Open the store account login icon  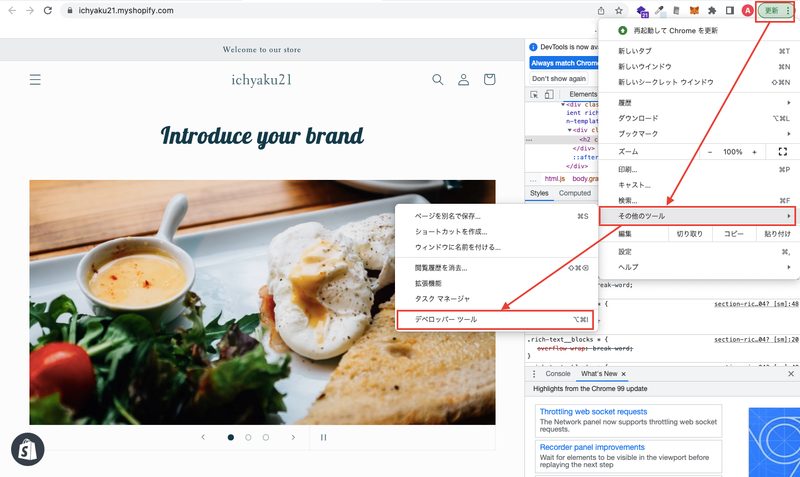463,80
